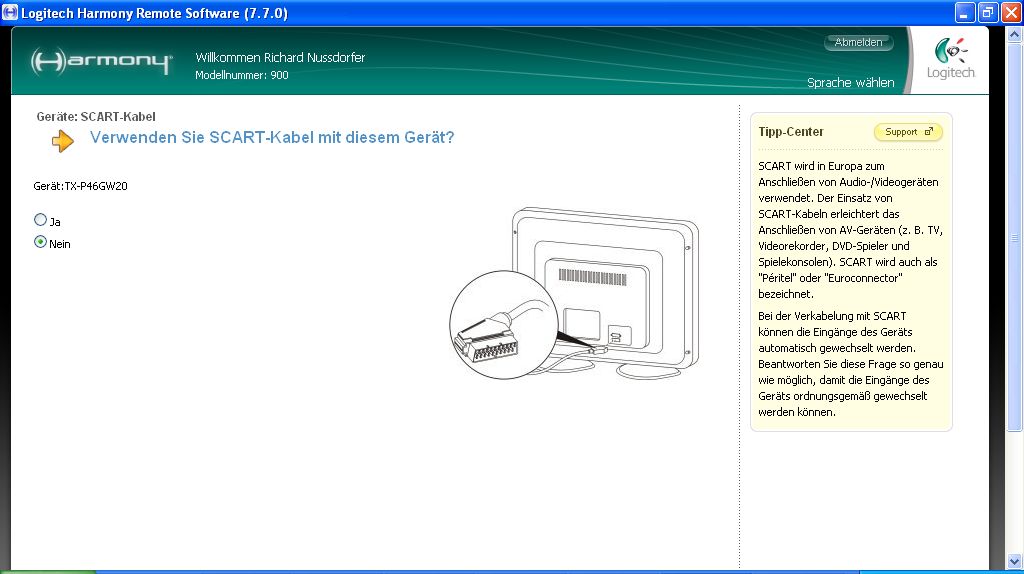The width and height of the screenshot is (1024, 574).
Task: Select the "Ja" radio button
Action: click(x=41, y=220)
